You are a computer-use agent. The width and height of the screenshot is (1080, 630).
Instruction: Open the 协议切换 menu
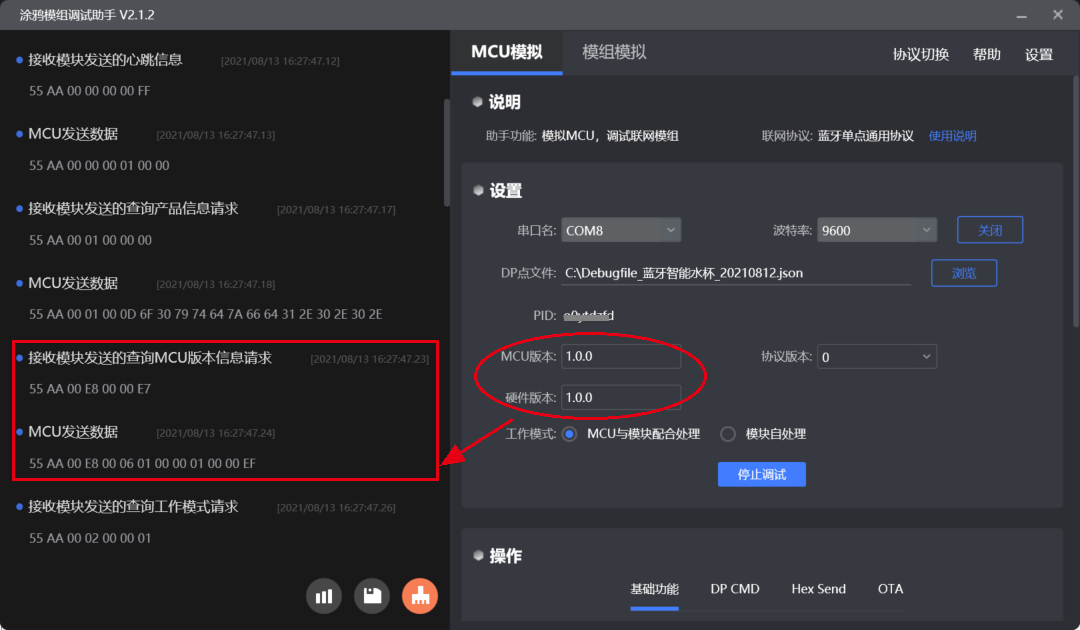point(921,54)
